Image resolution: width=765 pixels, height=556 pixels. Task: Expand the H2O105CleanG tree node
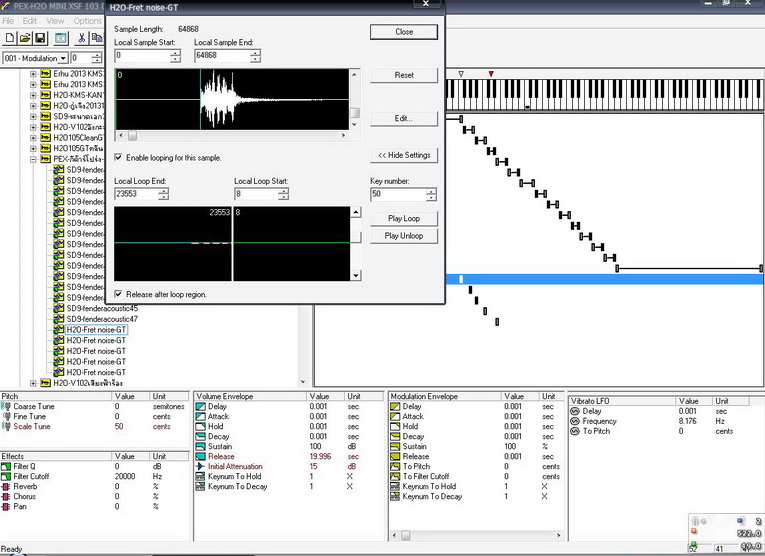33,137
